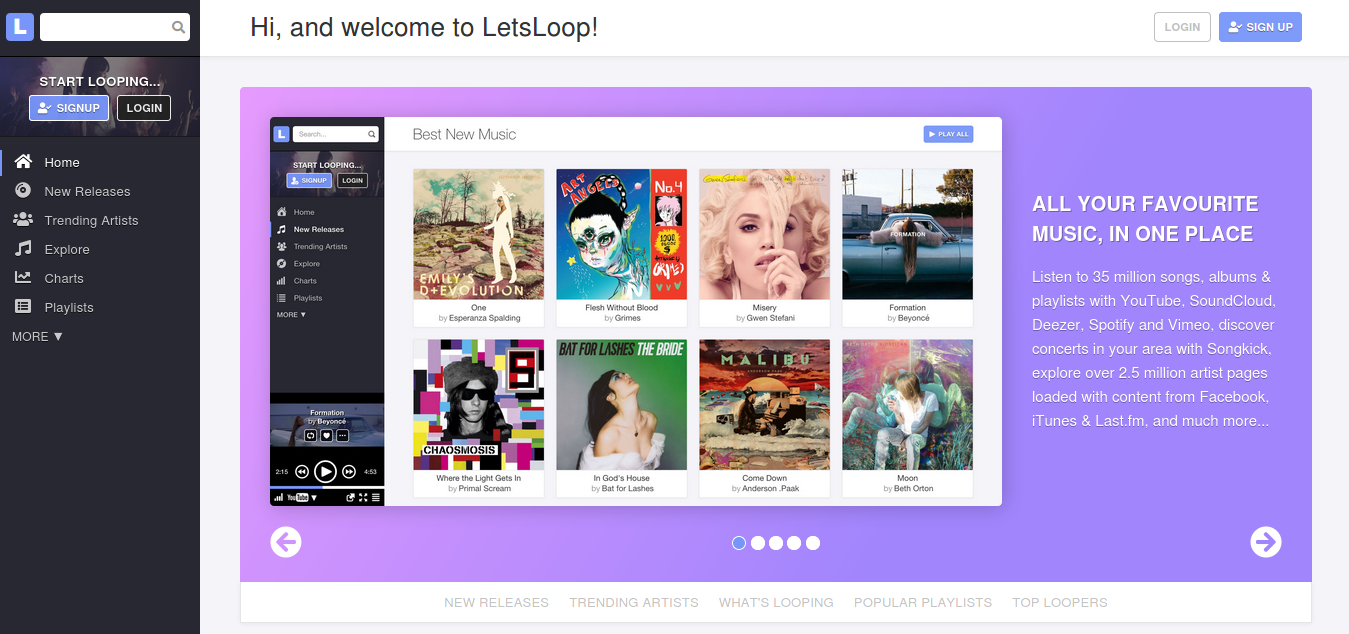The image size is (1349, 634).
Task: Switch to the NEW RELEASES tab
Action: pos(497,603)
